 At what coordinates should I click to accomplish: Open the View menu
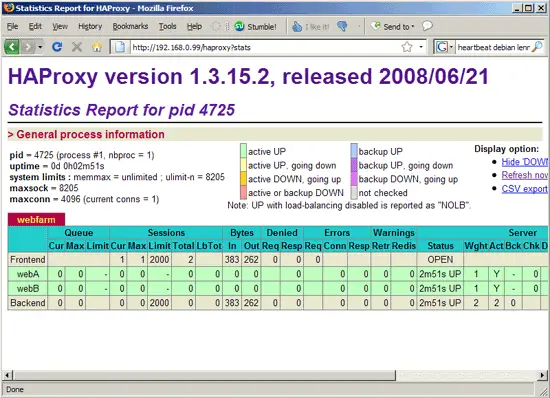60,26
